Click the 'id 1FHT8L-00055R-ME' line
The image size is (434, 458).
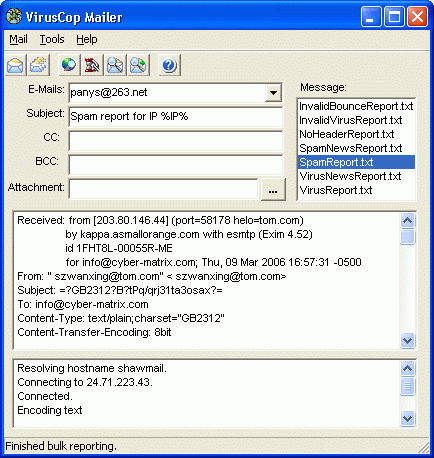[x=119, y=248]
